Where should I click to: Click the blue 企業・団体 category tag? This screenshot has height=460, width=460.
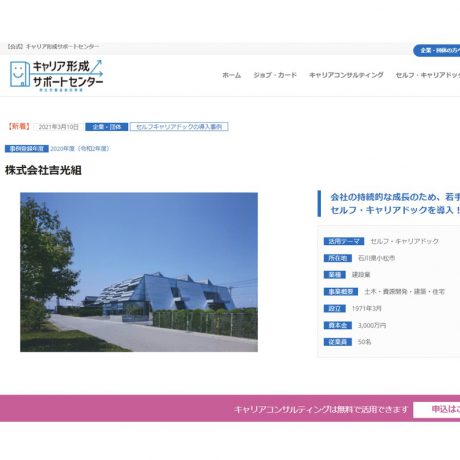point(107,127)
